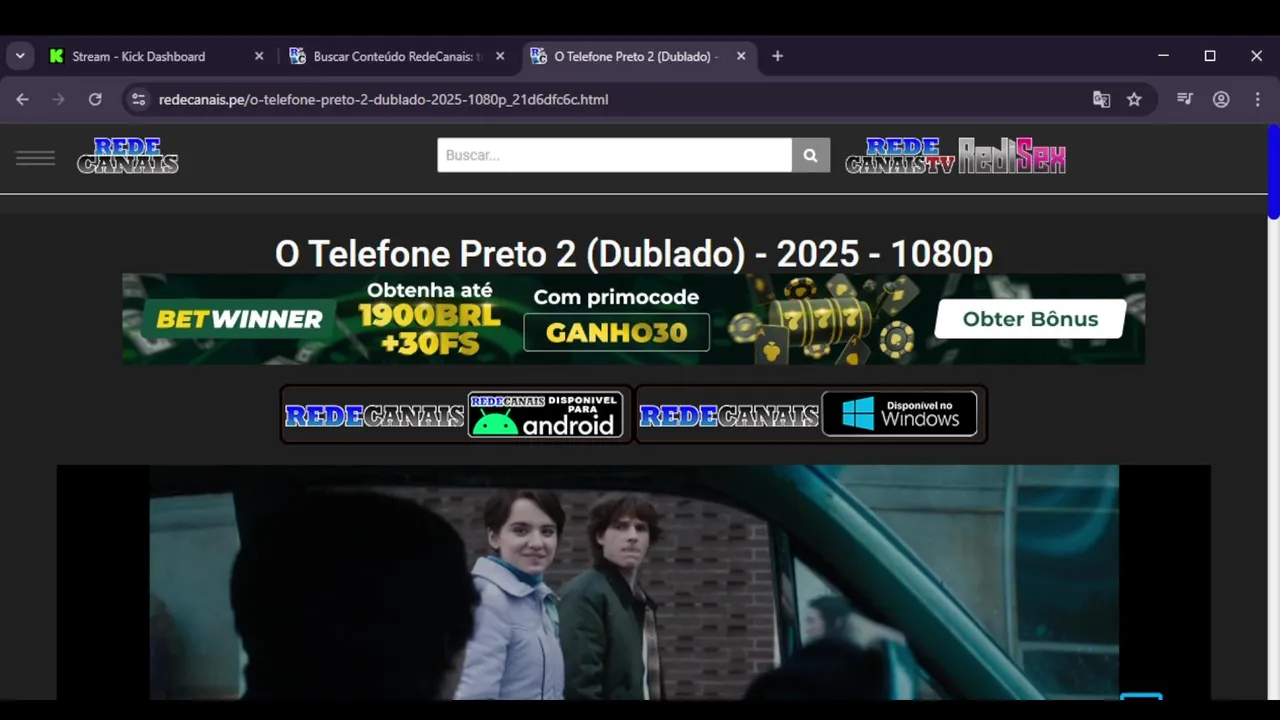Click the Obter Bônus button

(x=1030, y=319)
